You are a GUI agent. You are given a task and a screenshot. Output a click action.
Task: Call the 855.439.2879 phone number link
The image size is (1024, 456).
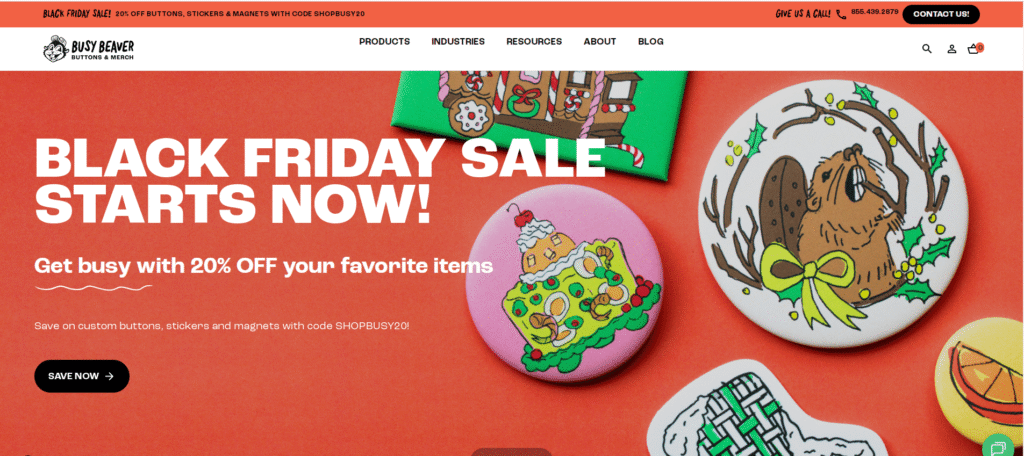coord(874,12)
